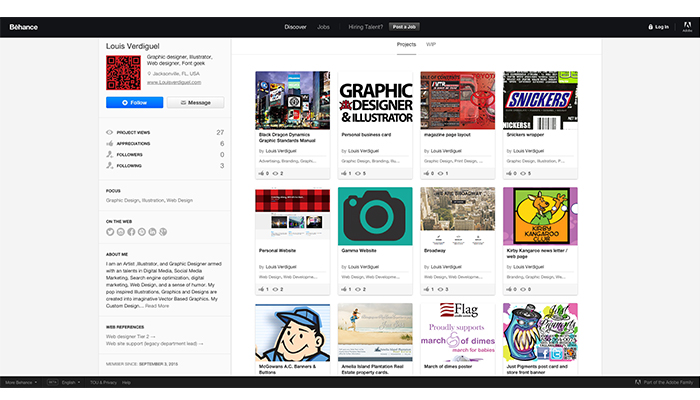This screenshot has width=700, height=400.
Task: Follow Louis Verdiguel
Action: (x=134, y=103)
